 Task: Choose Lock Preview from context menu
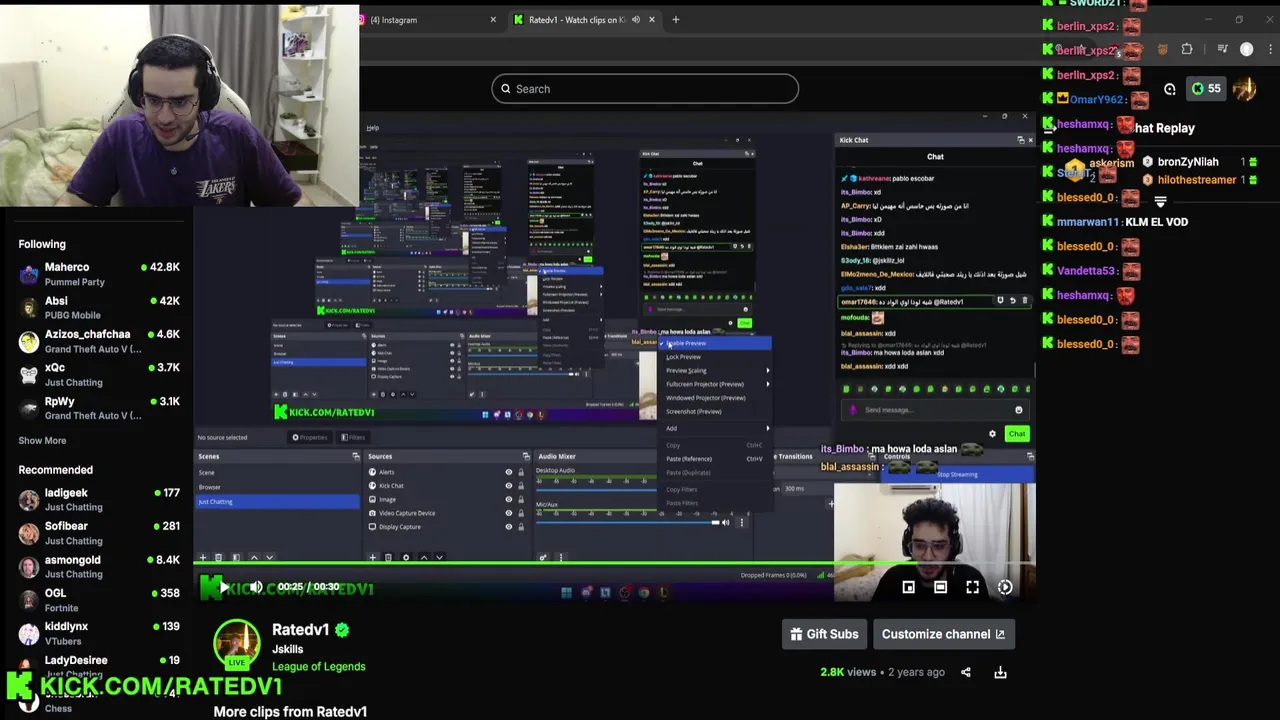tap(716, 357)
